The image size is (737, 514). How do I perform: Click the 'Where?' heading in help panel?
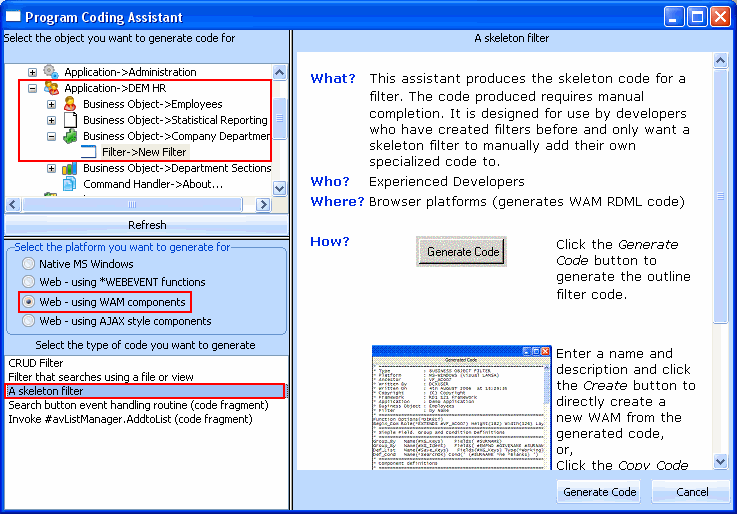tap(337, 202)
